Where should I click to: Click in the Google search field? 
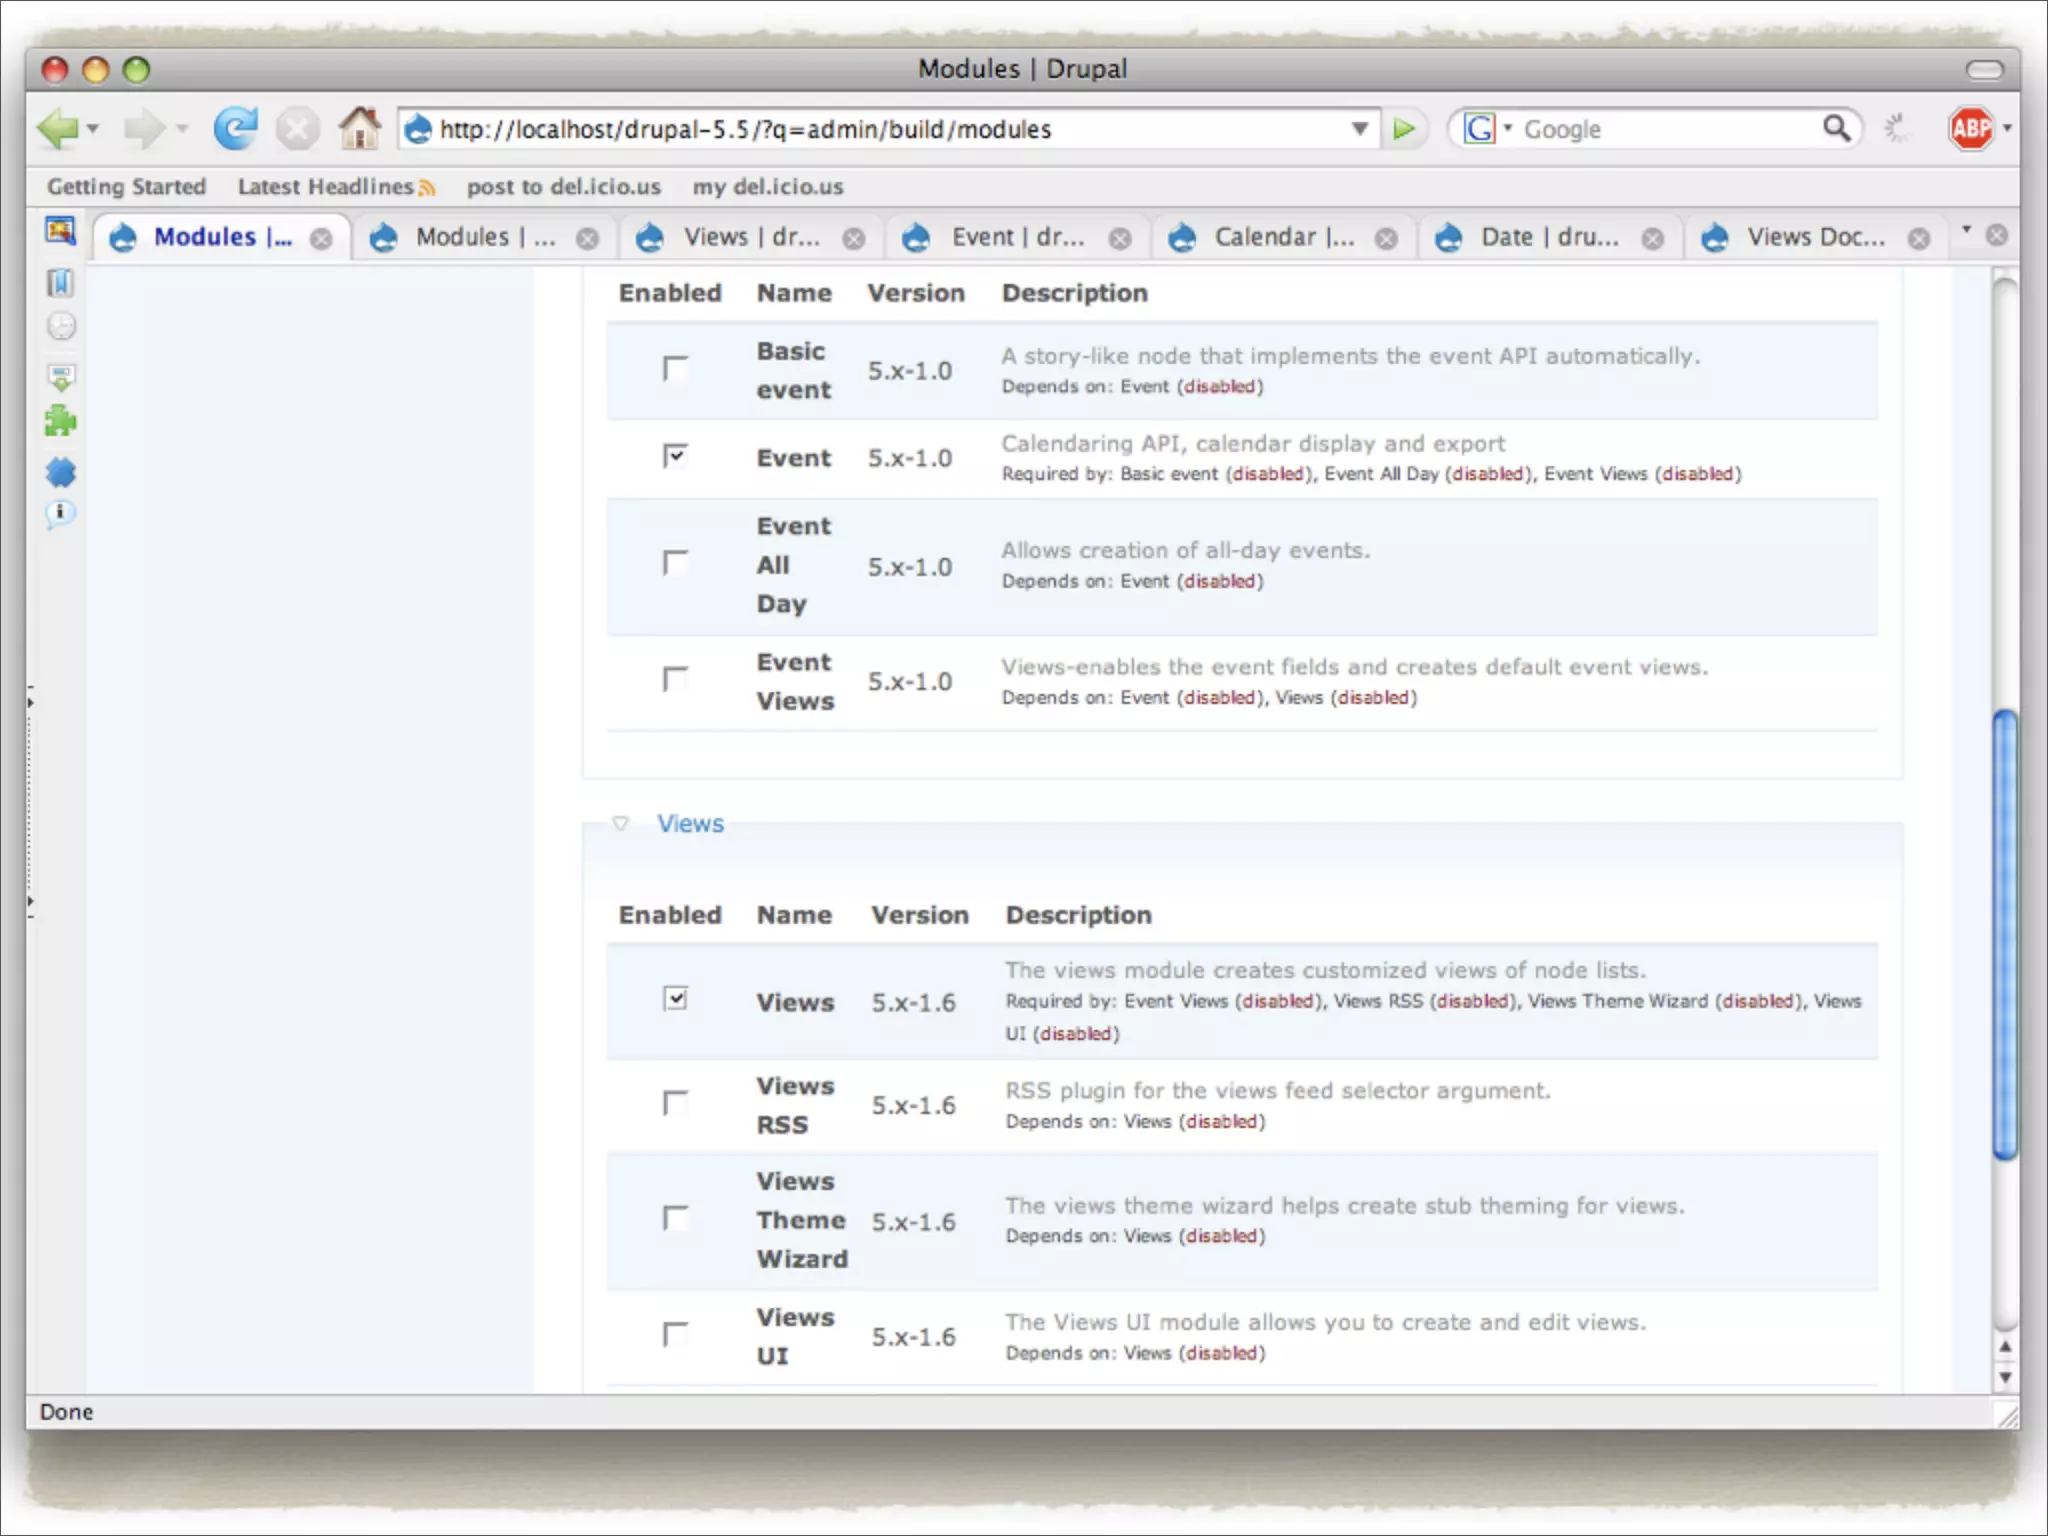coord(1660,130)
